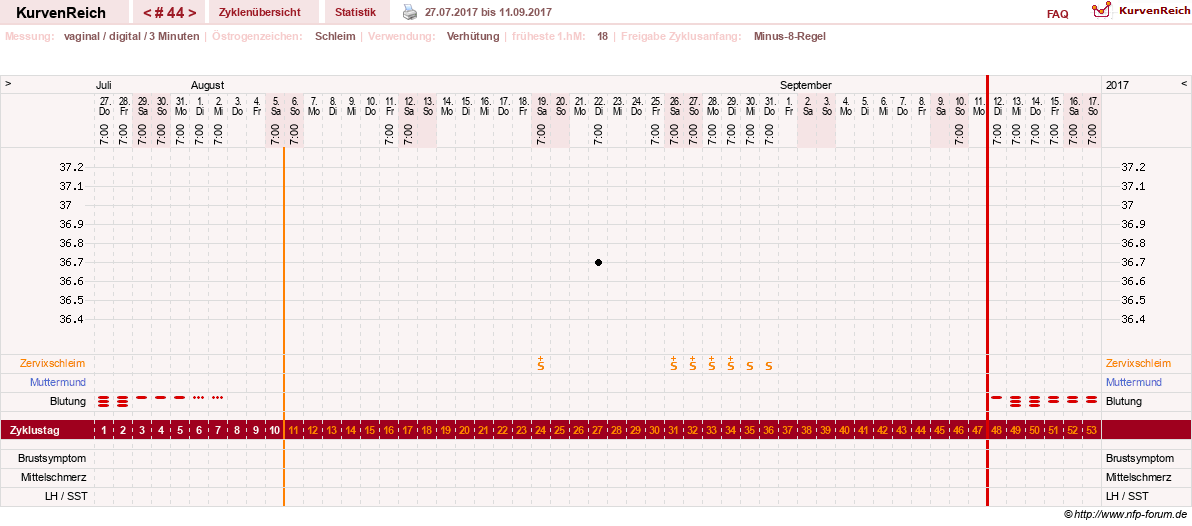Go to previous cycle arrow before #44

(x=147, y=12)
